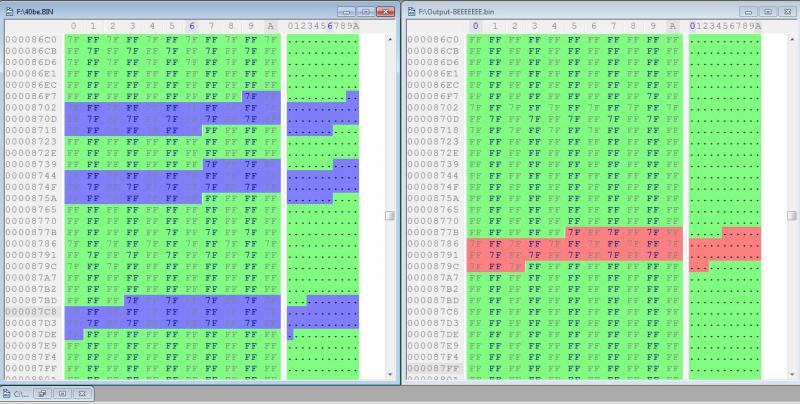800x404 pixels.
Task: Restore the minimized C:\ document window
Action: pos(44,394)
